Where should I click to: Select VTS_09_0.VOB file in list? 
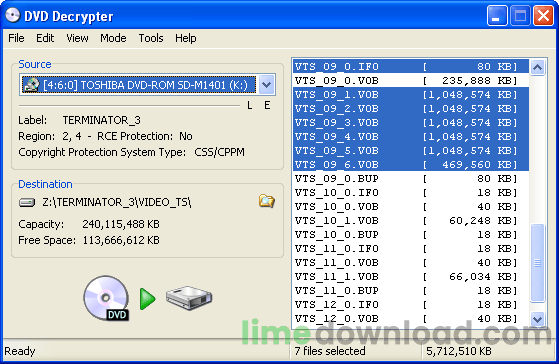[x=411, y=81]
